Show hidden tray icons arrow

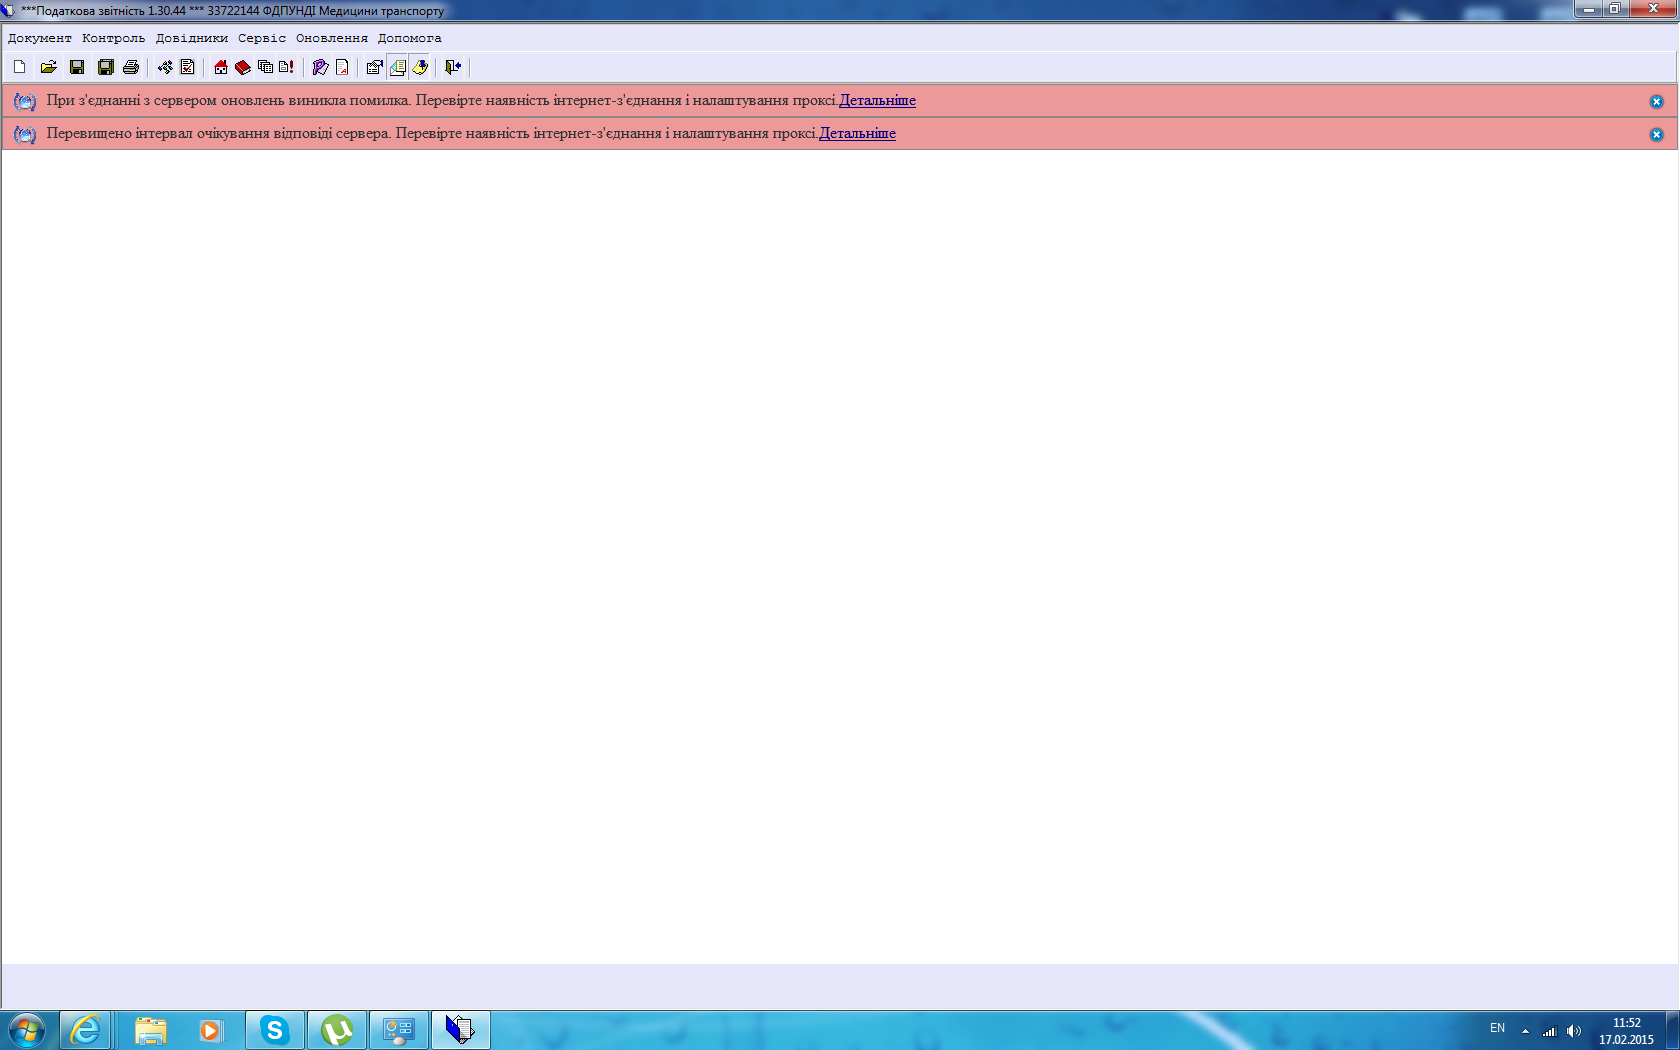point(1525,1031)
